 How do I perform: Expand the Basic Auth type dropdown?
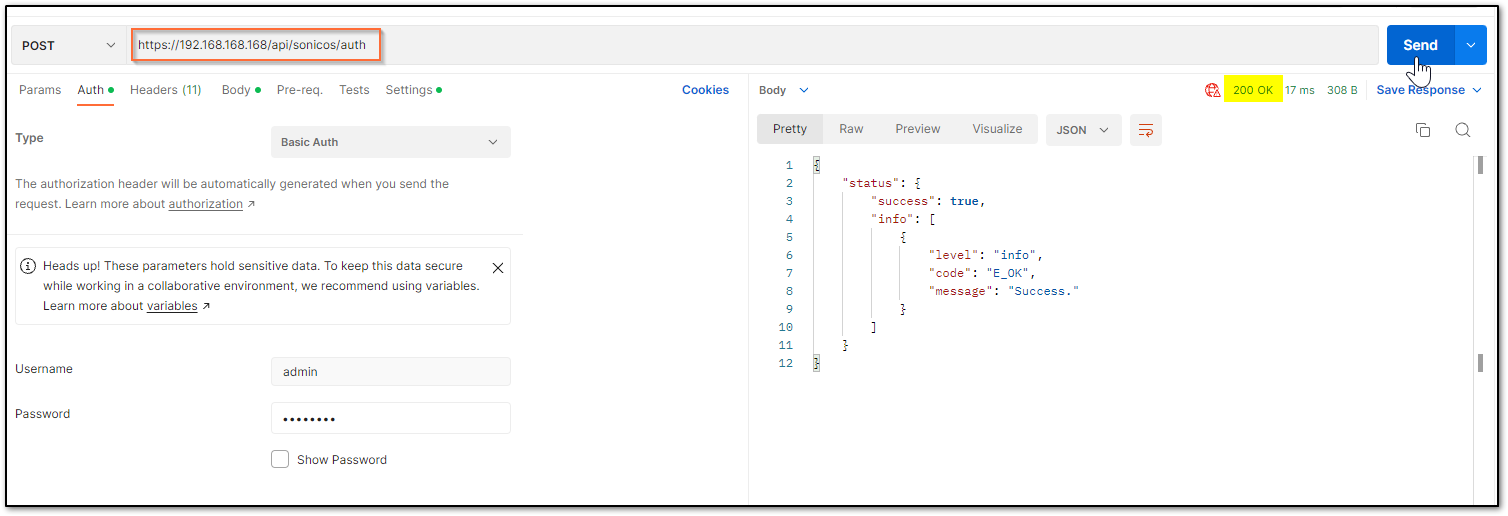[x=390, y=142]
